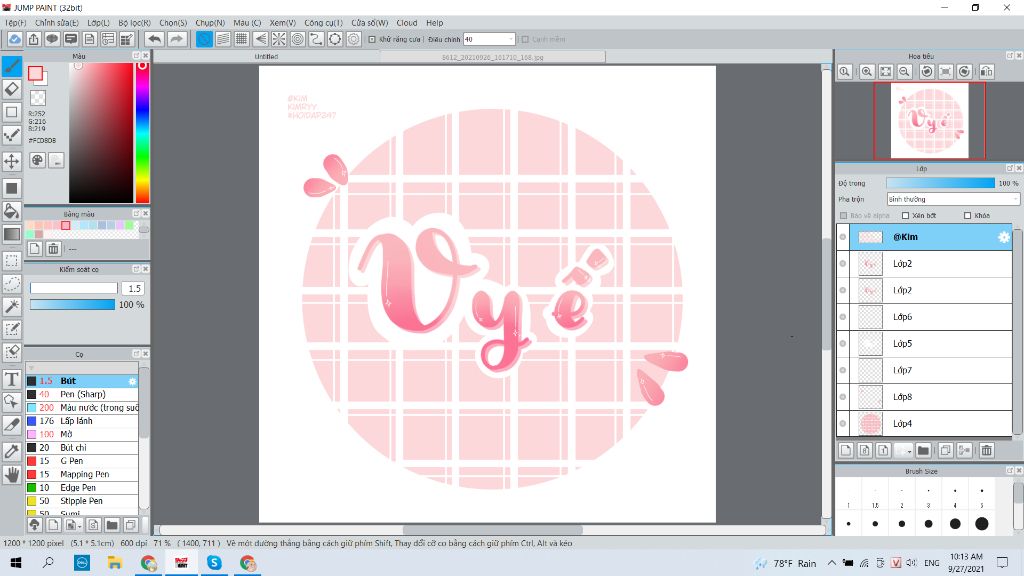Select the Magic Wand tool

12,306
